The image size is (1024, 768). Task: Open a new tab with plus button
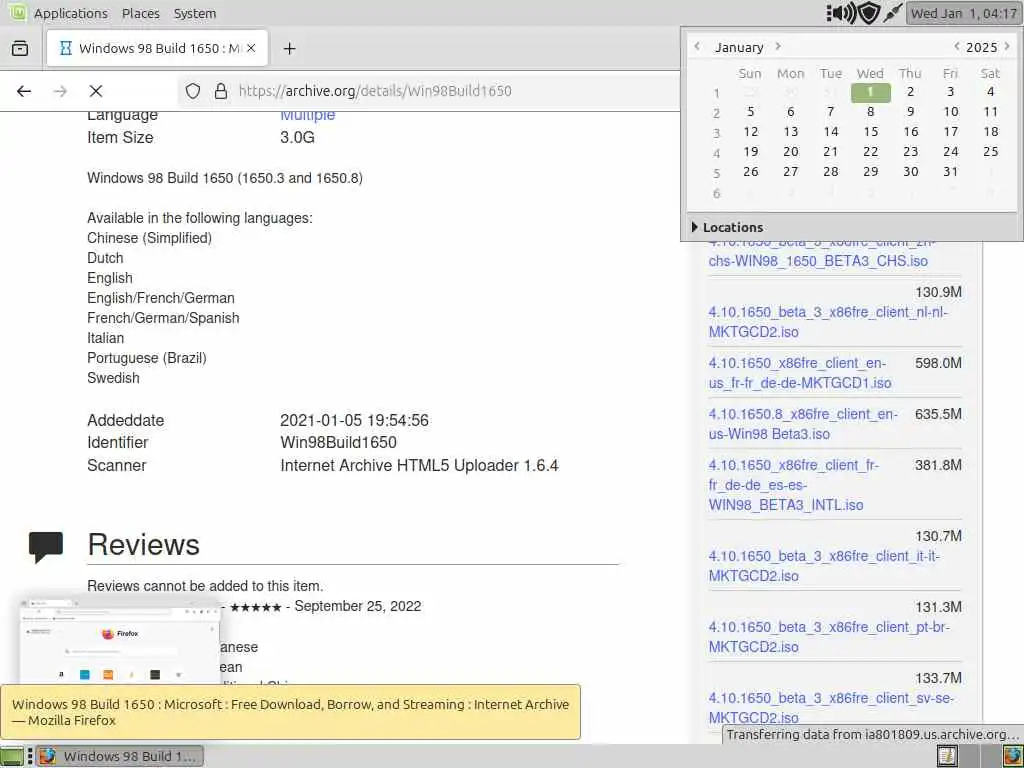289,48
